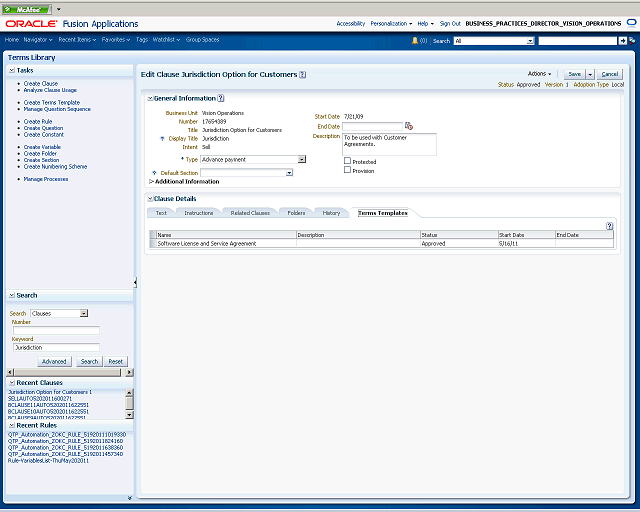Click the personalize icon beside search go button

pos(632,40)
